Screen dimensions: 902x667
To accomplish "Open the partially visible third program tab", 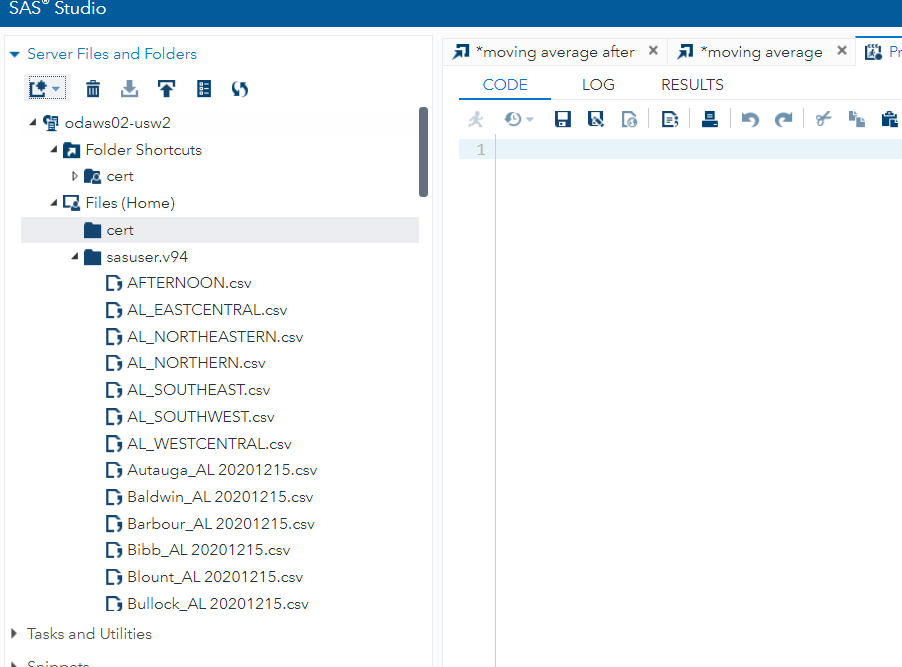I will 880,52.
